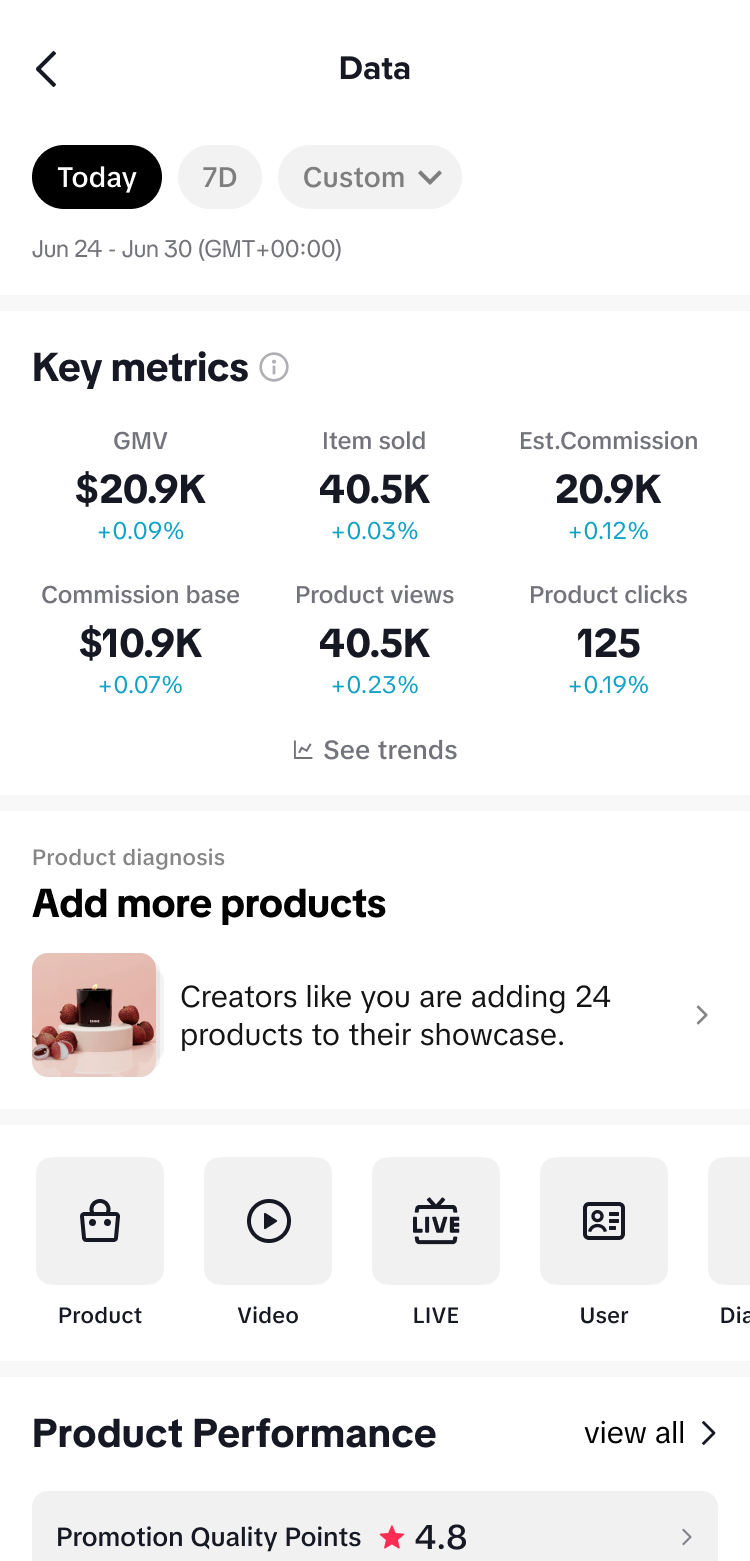Open the LIVE TV icon
The height and width of the screenshot is (1561, 750).
pyautogui.click(x=436, y=1221)
